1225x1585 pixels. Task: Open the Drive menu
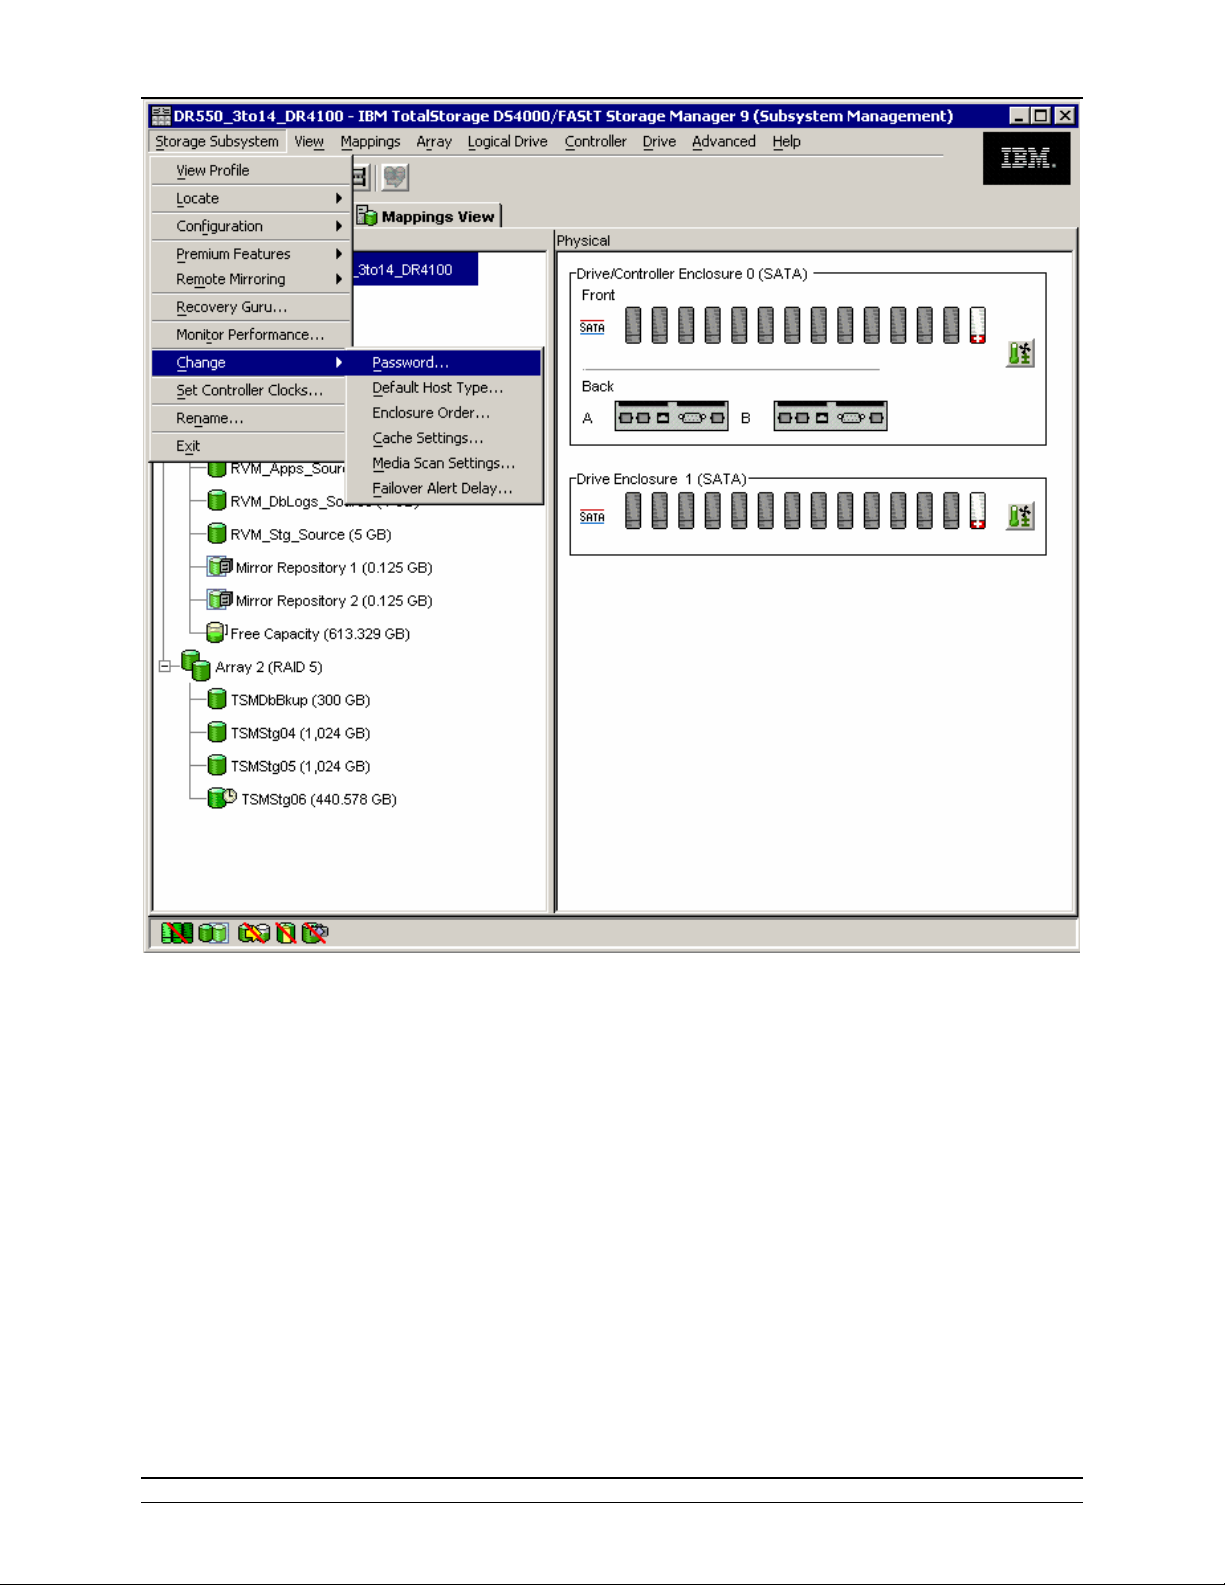coord(659,142)
